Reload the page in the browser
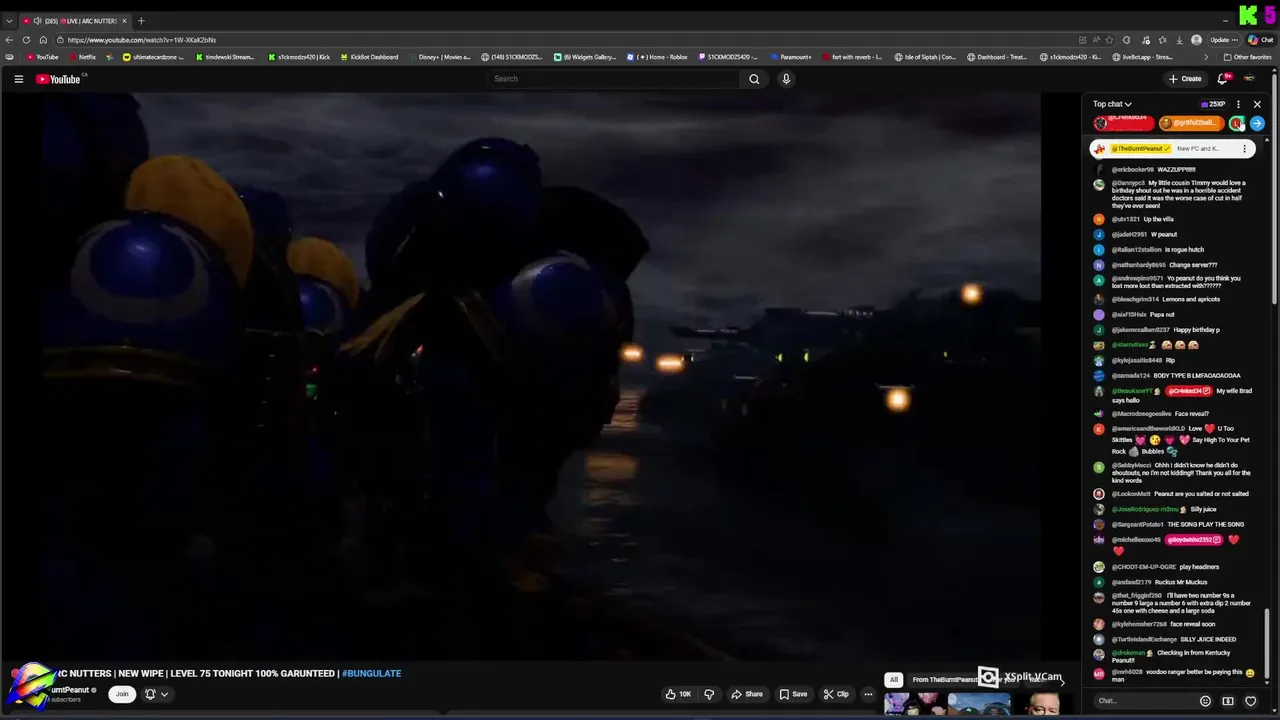The width and height of the screenshot is (1280, 720). pyautogui.click(x=26, y=40)
